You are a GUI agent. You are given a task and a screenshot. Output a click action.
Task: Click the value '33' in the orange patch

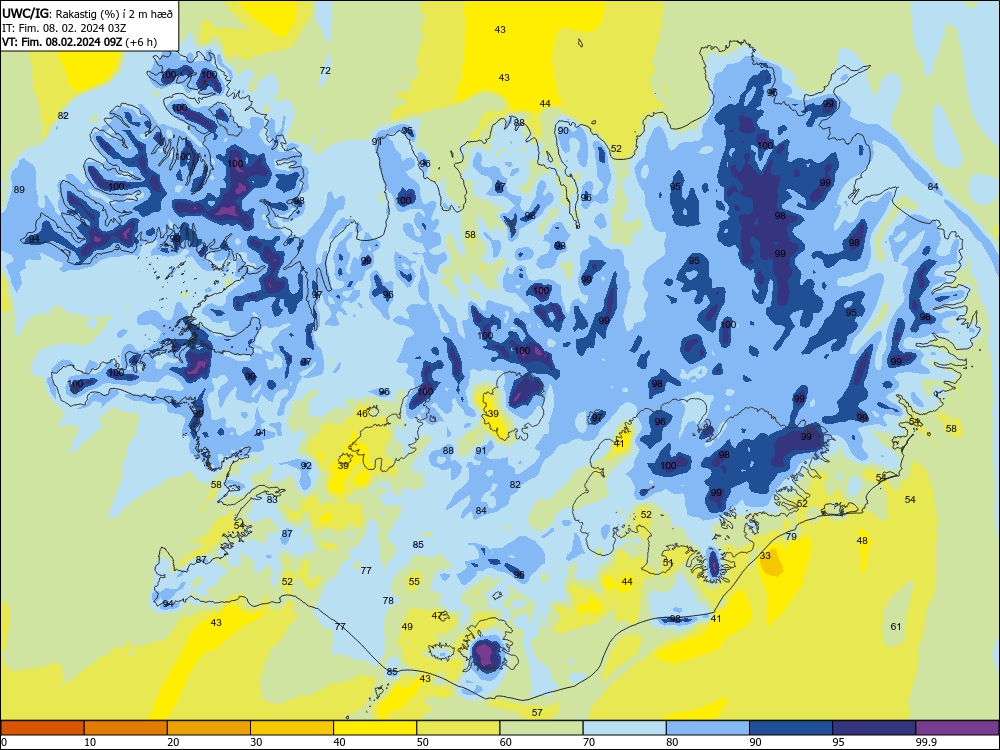click(765, 555)
